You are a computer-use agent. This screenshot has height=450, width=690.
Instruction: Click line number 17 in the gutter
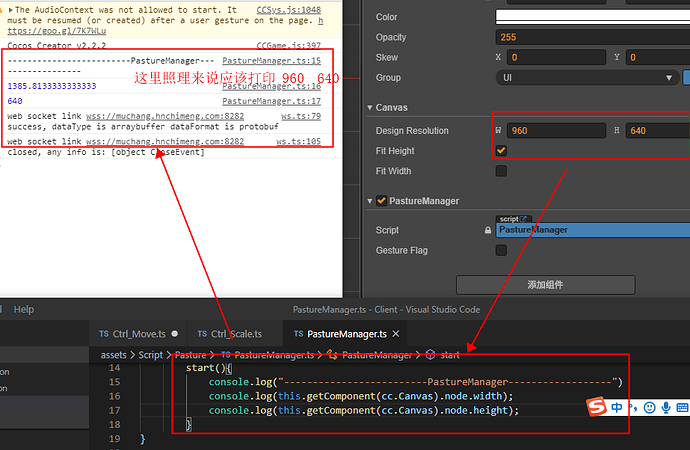point(114,410)
